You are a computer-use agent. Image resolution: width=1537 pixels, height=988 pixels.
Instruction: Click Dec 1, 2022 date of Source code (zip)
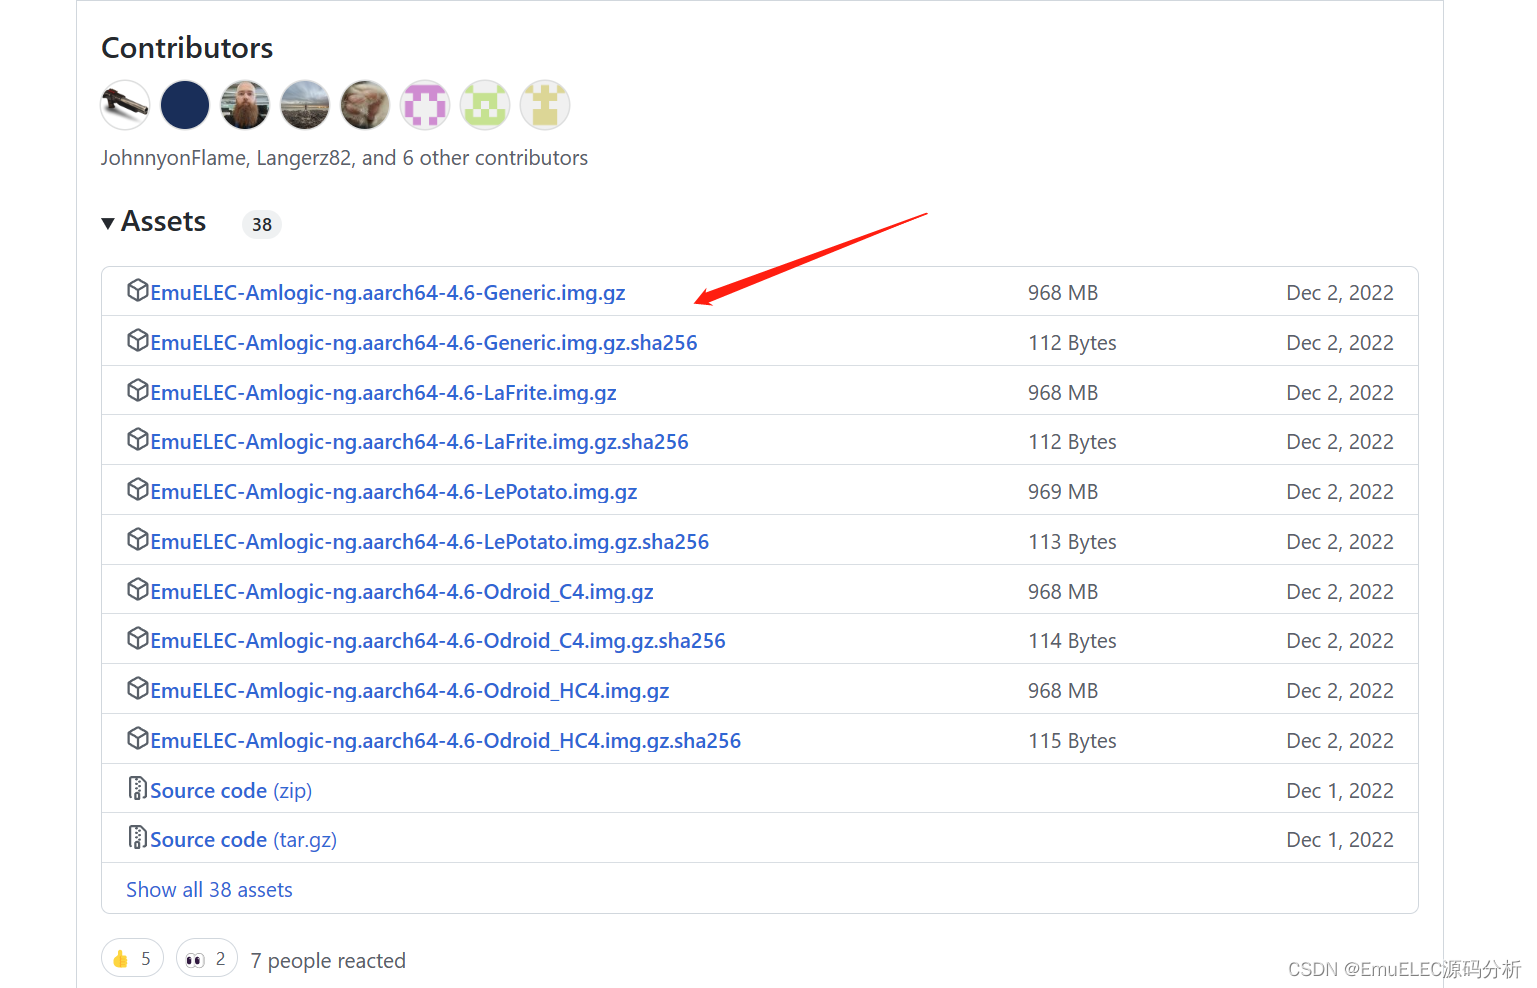[1340, 791]
